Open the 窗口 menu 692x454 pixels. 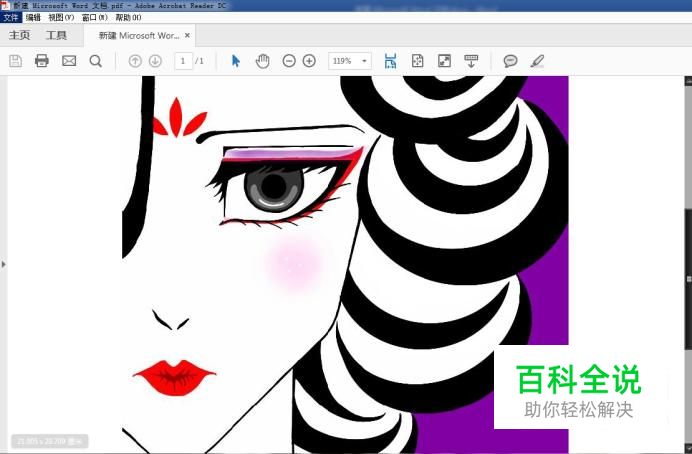(x=94, y=18)
